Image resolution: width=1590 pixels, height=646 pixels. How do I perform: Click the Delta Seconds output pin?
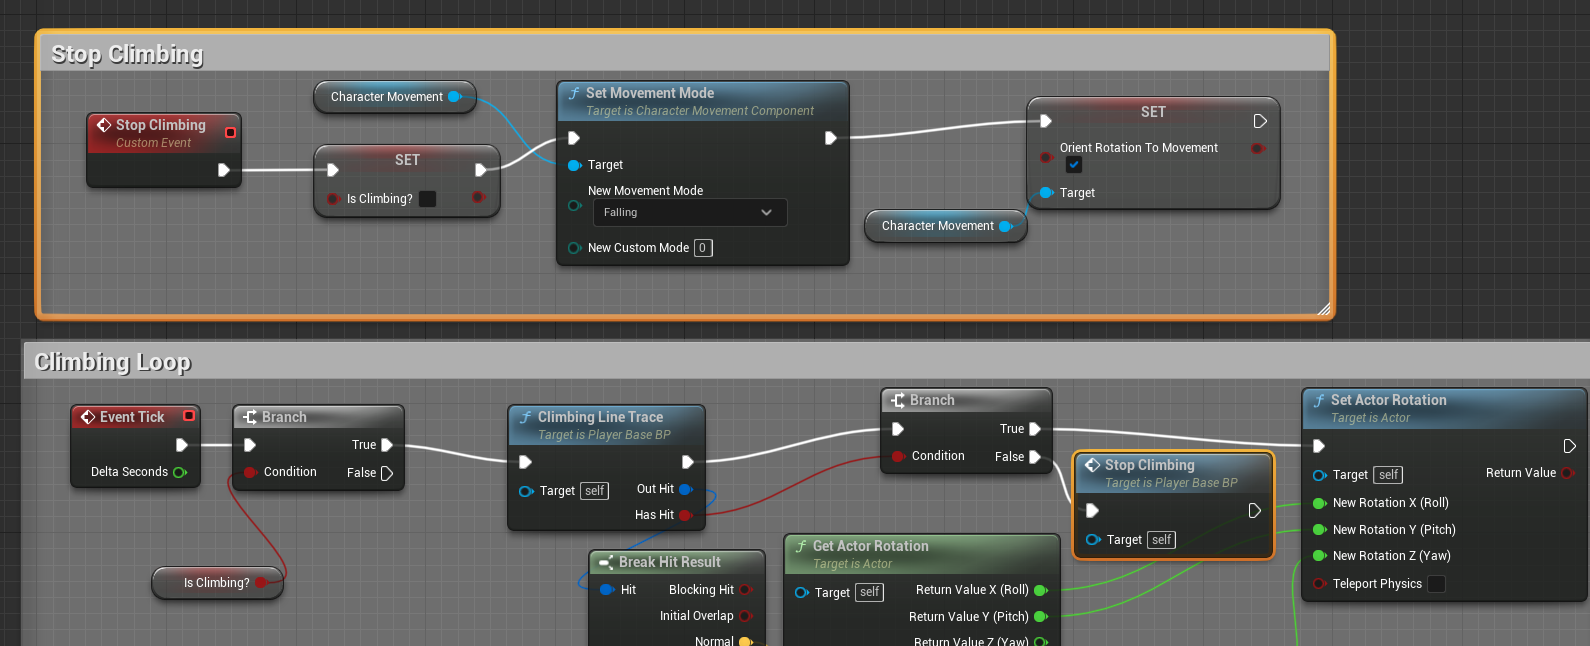180,472
